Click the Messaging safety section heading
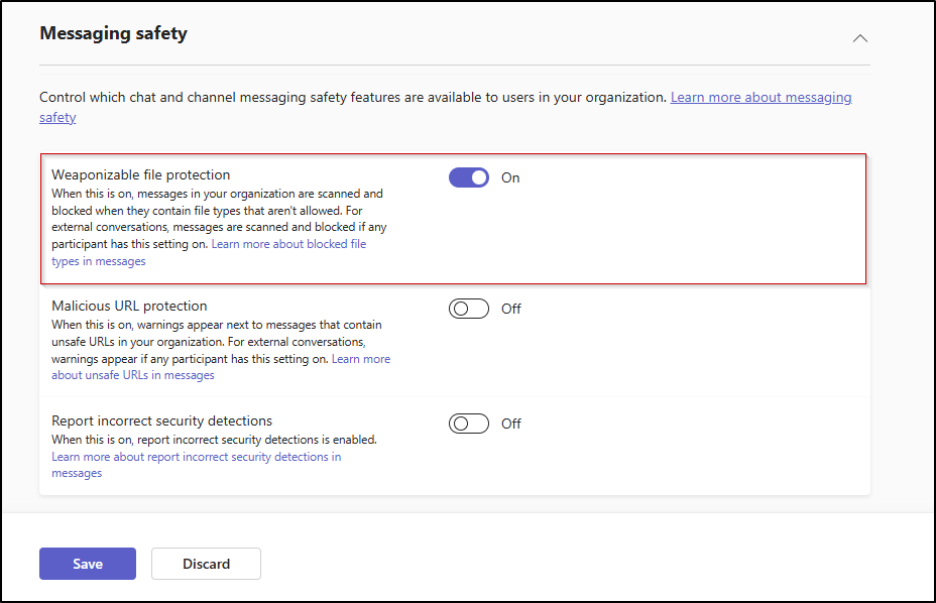 113,33
